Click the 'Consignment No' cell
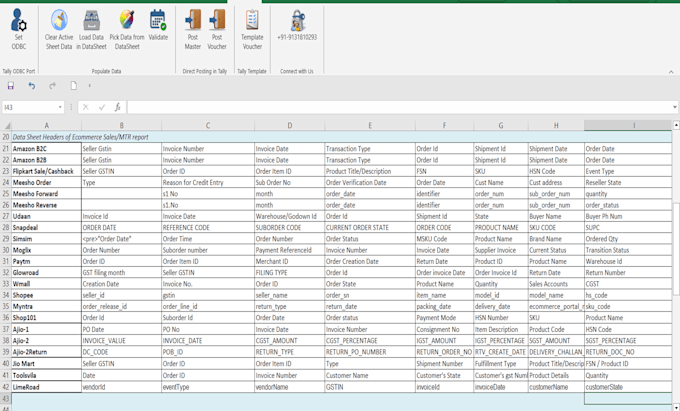The width and height of the screenshot is (680, 411). [445, 329]
